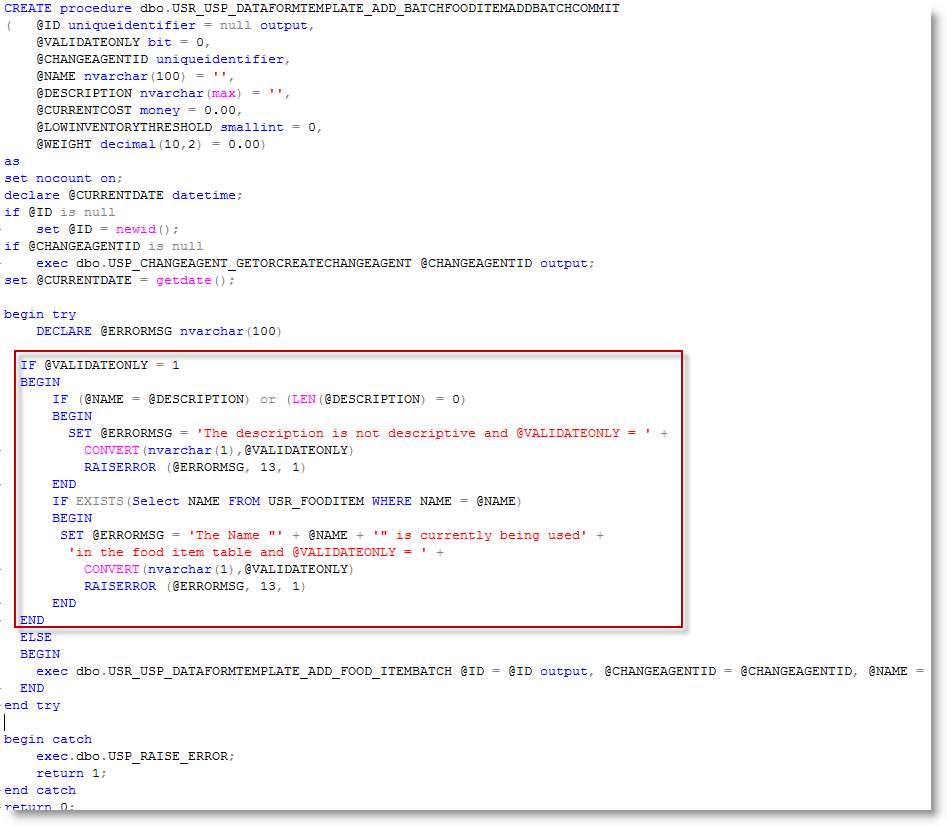Click the procedure name ending in BATCHFOODITEMADDBATCHCOMMIT
947x826 pixels.
pyautogui.click(x=379, y=8)
